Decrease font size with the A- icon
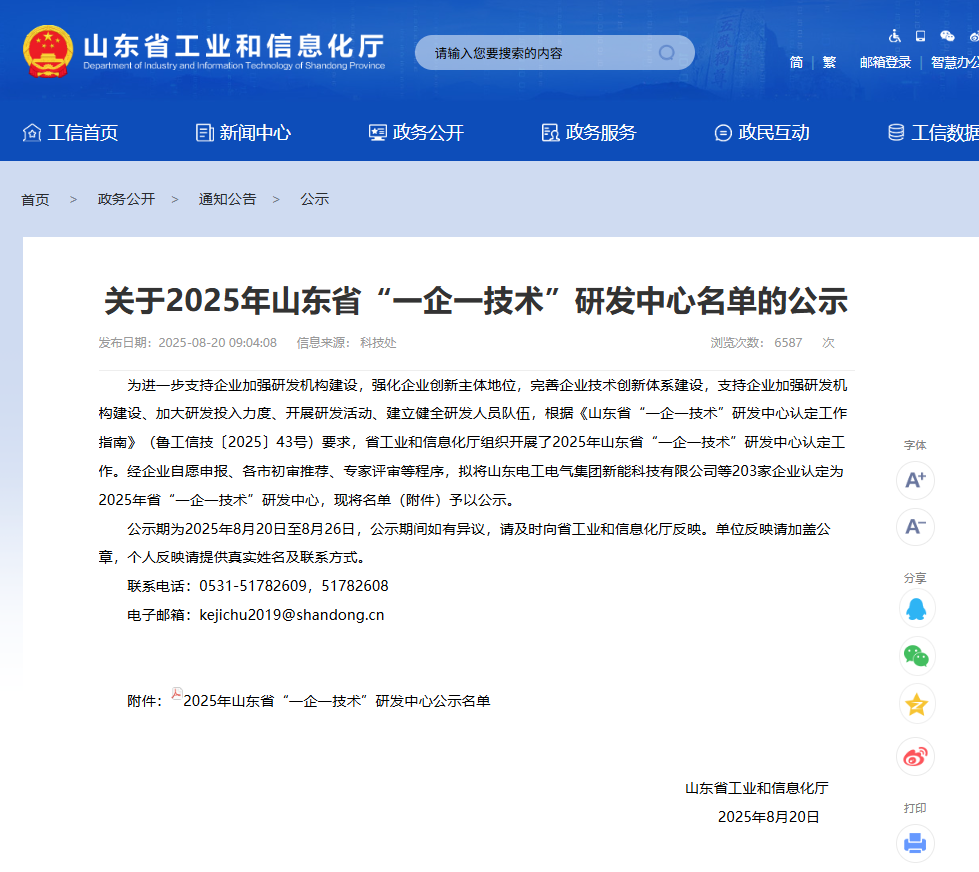Image resolution: width=979 pixels, height=872 pixels. (915, 527)
